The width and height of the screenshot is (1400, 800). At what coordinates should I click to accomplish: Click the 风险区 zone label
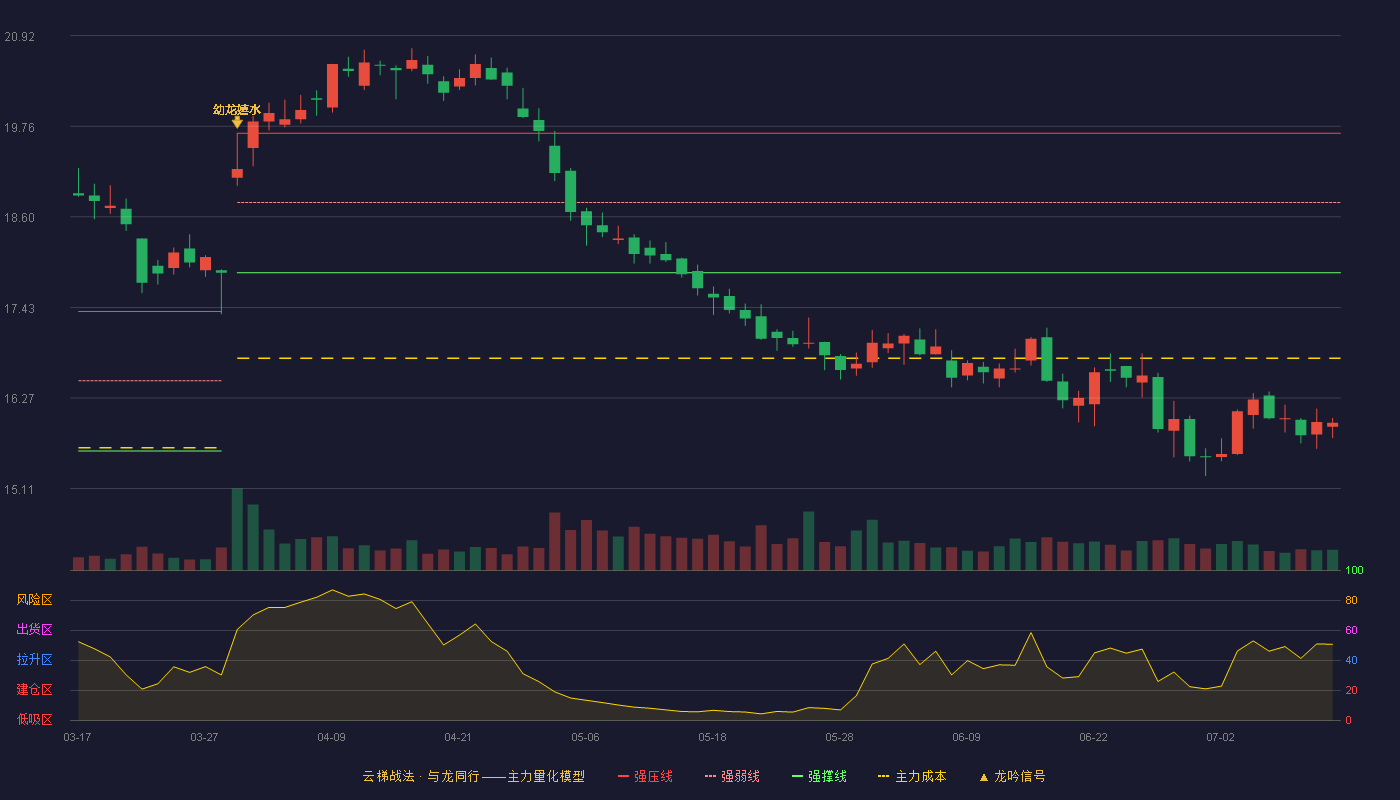[x=34, y=600]
